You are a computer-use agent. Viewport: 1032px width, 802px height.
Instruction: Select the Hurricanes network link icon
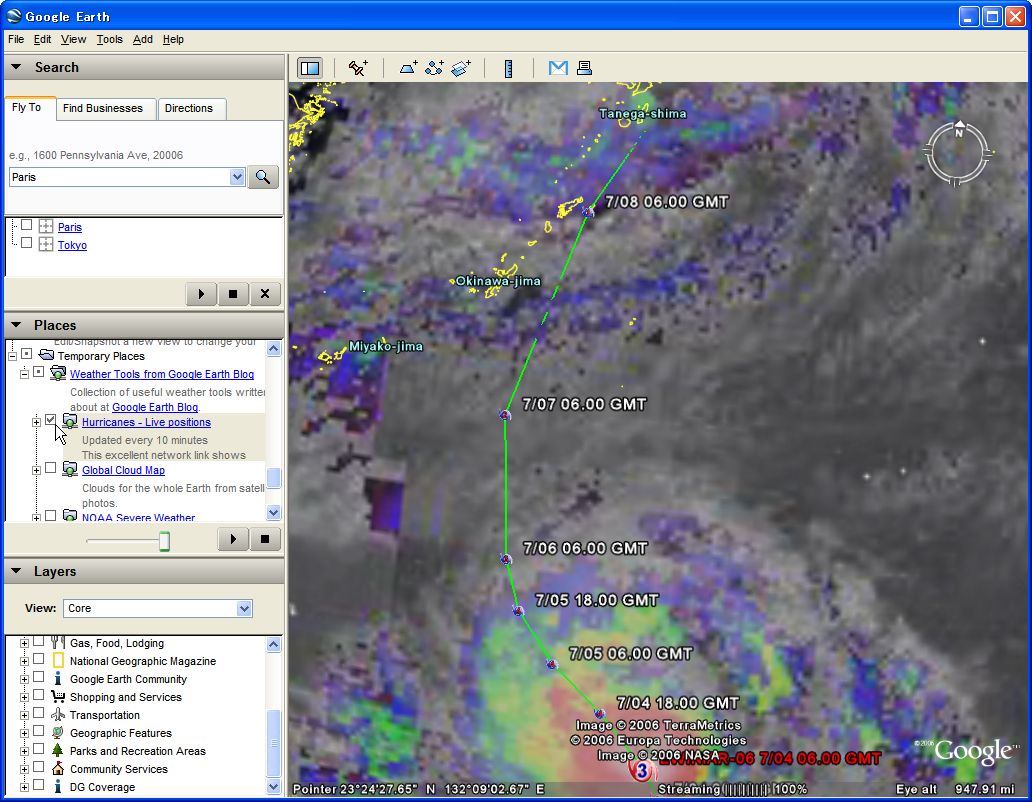70,421
